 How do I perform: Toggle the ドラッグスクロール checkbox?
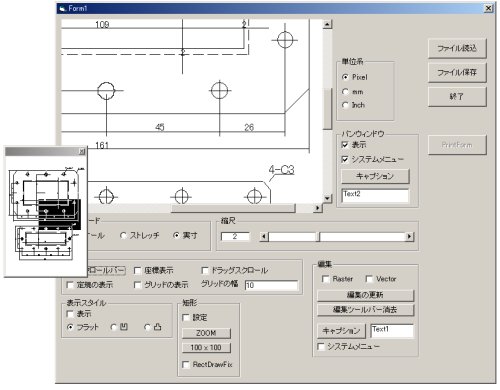205,270
